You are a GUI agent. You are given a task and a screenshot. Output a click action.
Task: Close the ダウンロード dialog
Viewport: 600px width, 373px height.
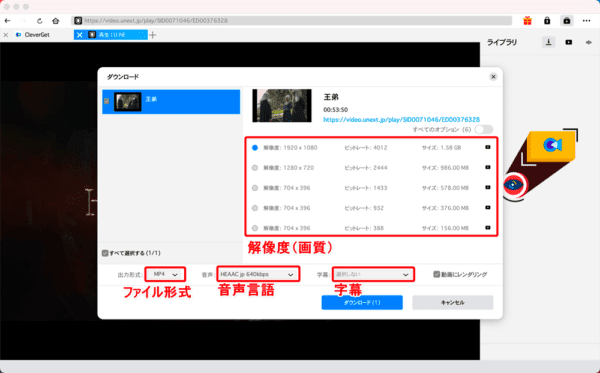tap(493, 77)
